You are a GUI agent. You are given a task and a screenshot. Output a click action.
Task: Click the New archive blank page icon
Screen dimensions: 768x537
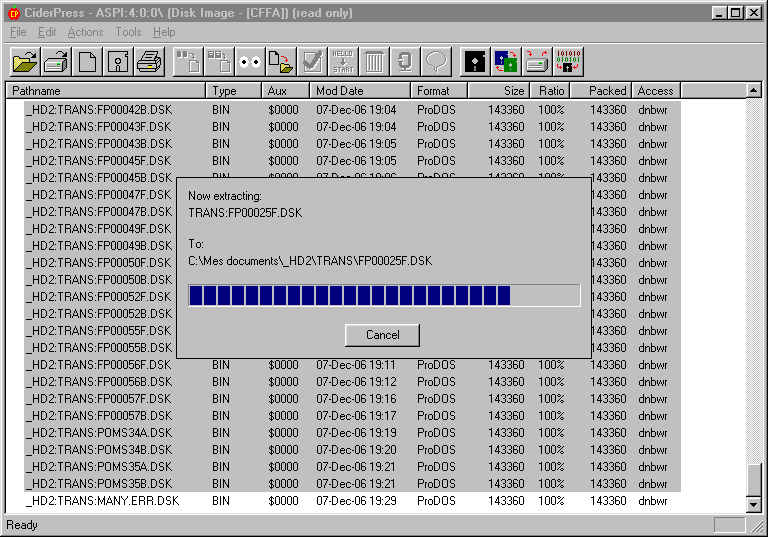[87, 62]
